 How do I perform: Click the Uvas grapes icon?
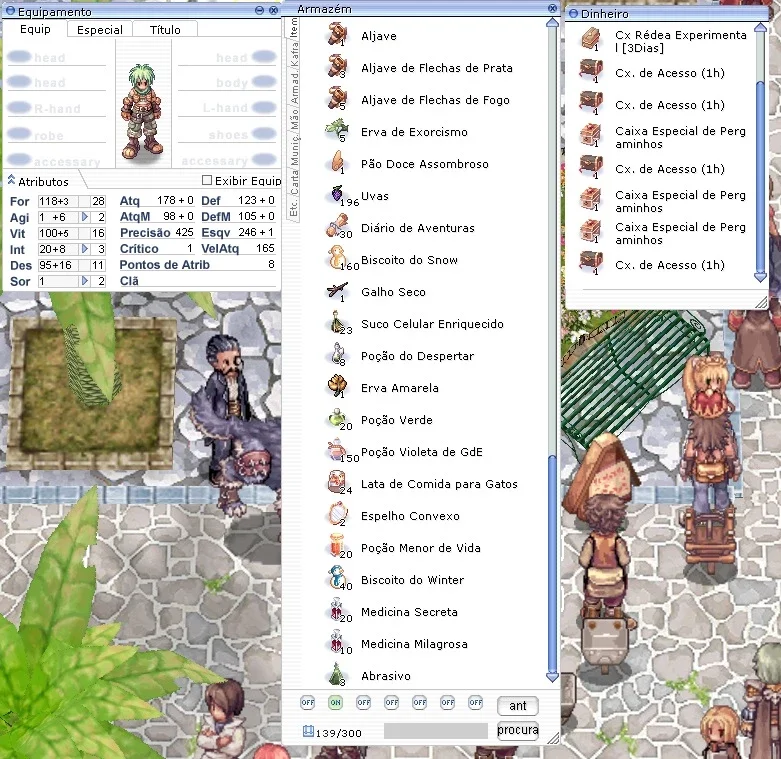(337, 194)
